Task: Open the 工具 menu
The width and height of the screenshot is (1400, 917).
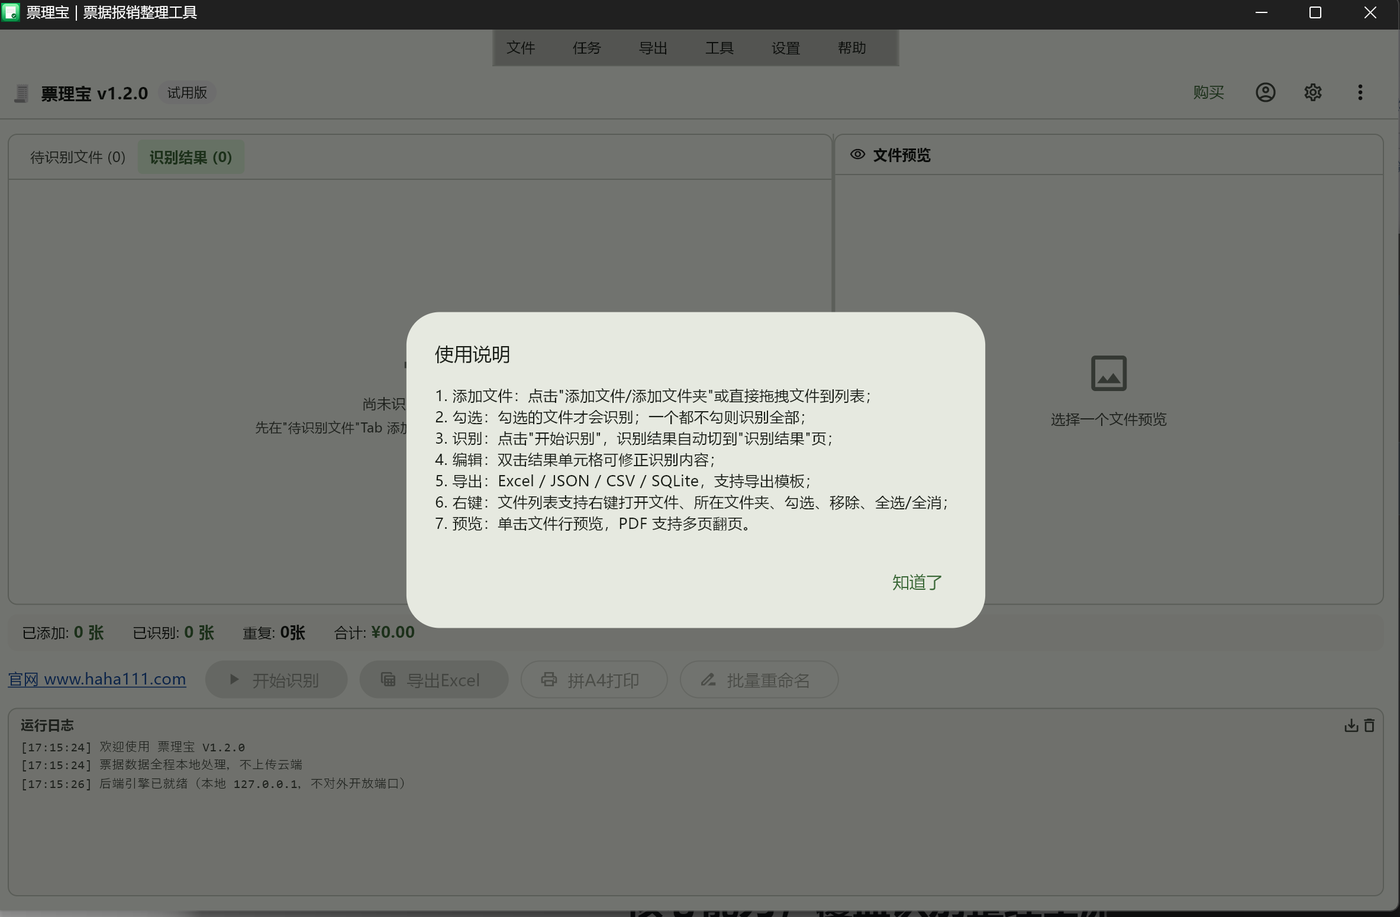Action: pyautogui.click(x=719, y=48)
